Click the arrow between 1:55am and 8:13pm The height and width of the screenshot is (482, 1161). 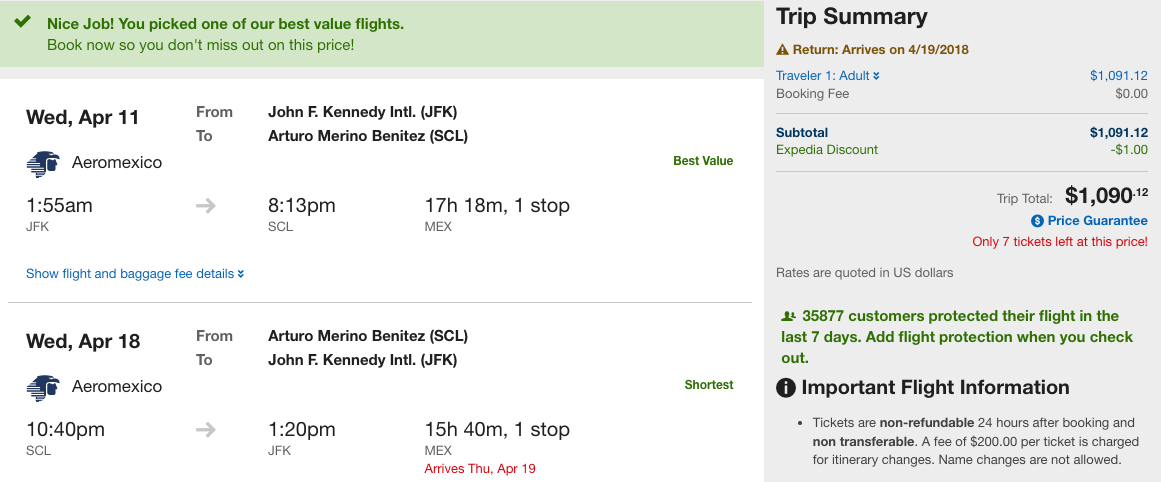point(206,206)
